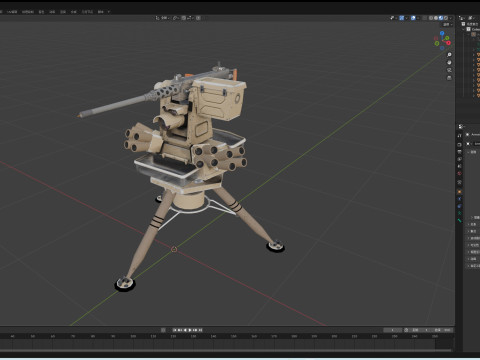Switch to wireframe viewport shading
Viewport: 480px width, 360px height.
[x=431, y=18]
